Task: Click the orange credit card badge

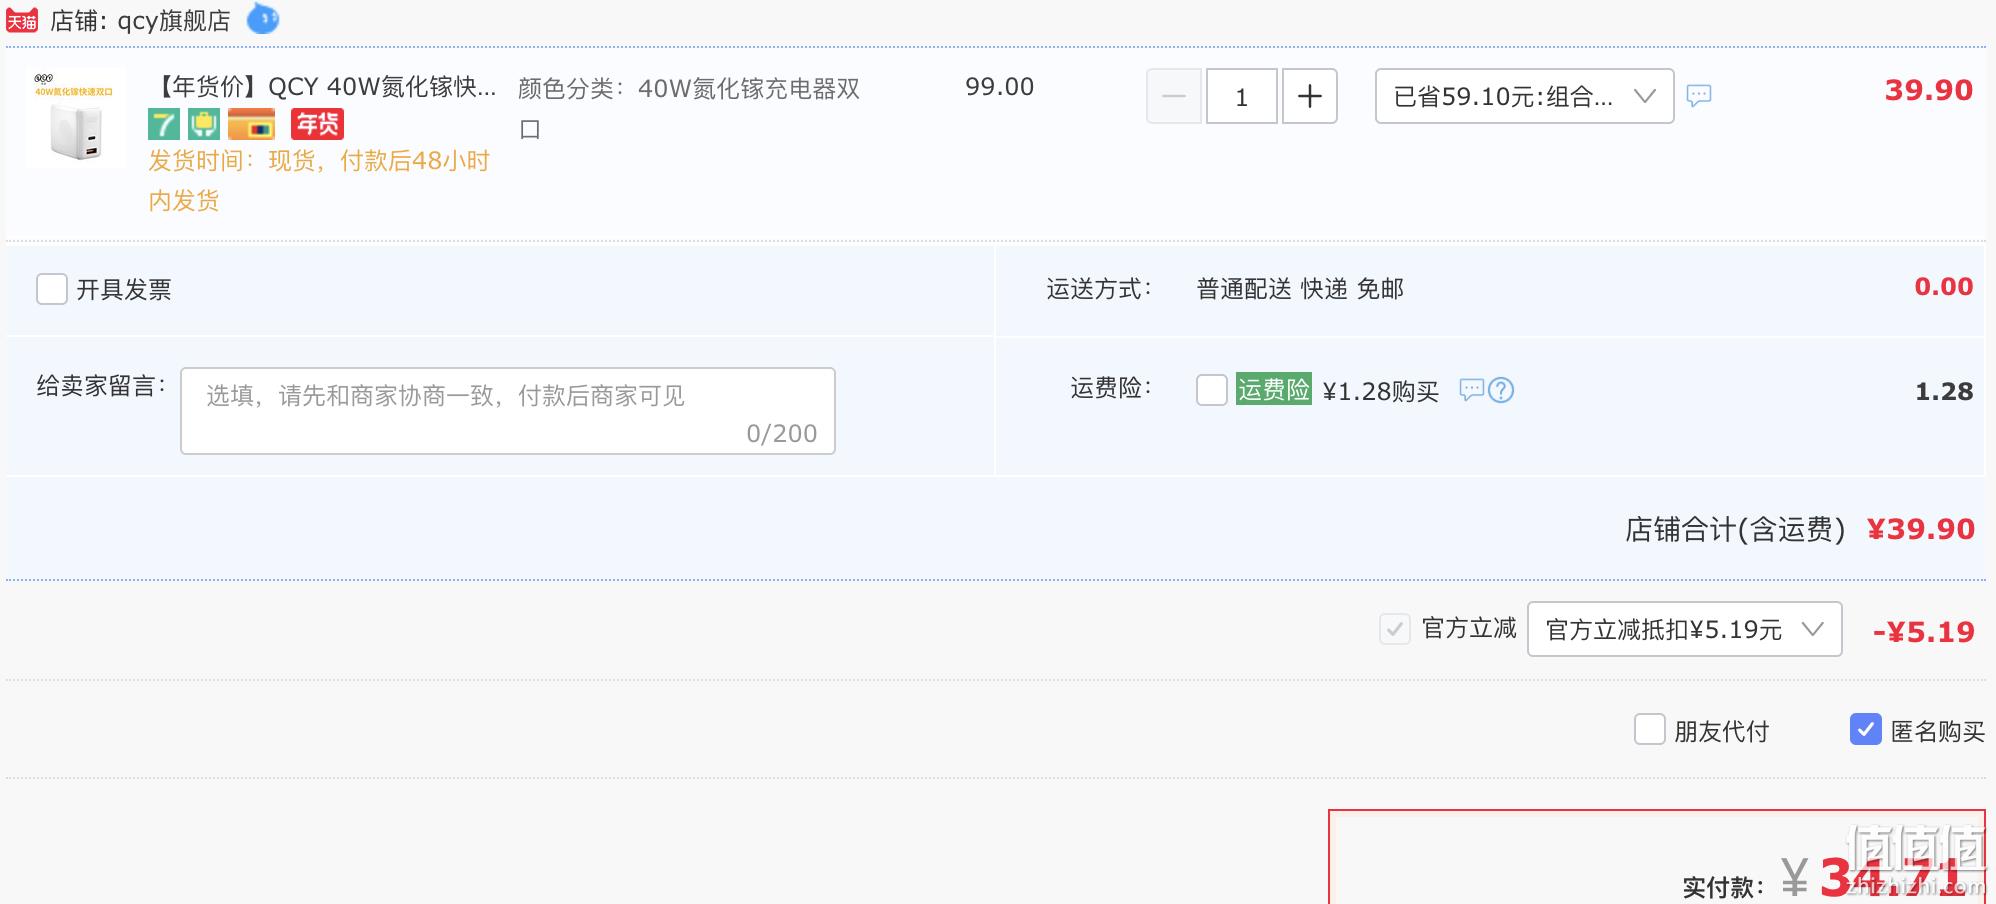Action: 252,125
